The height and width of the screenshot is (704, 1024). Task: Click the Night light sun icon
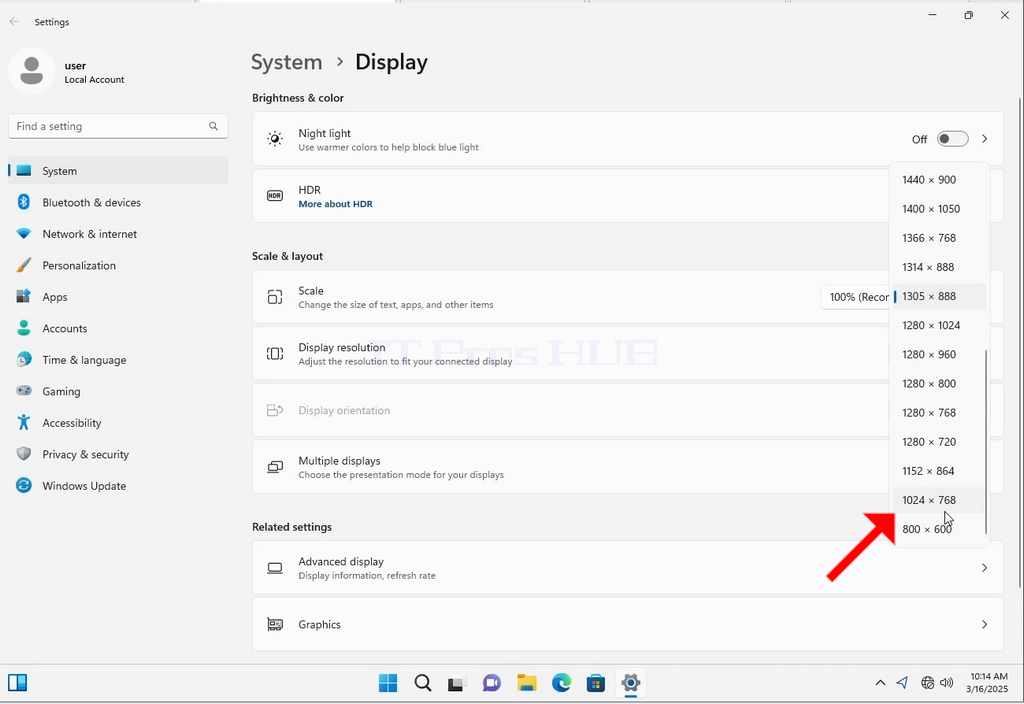pyautogui.click(x=275, y=139)
